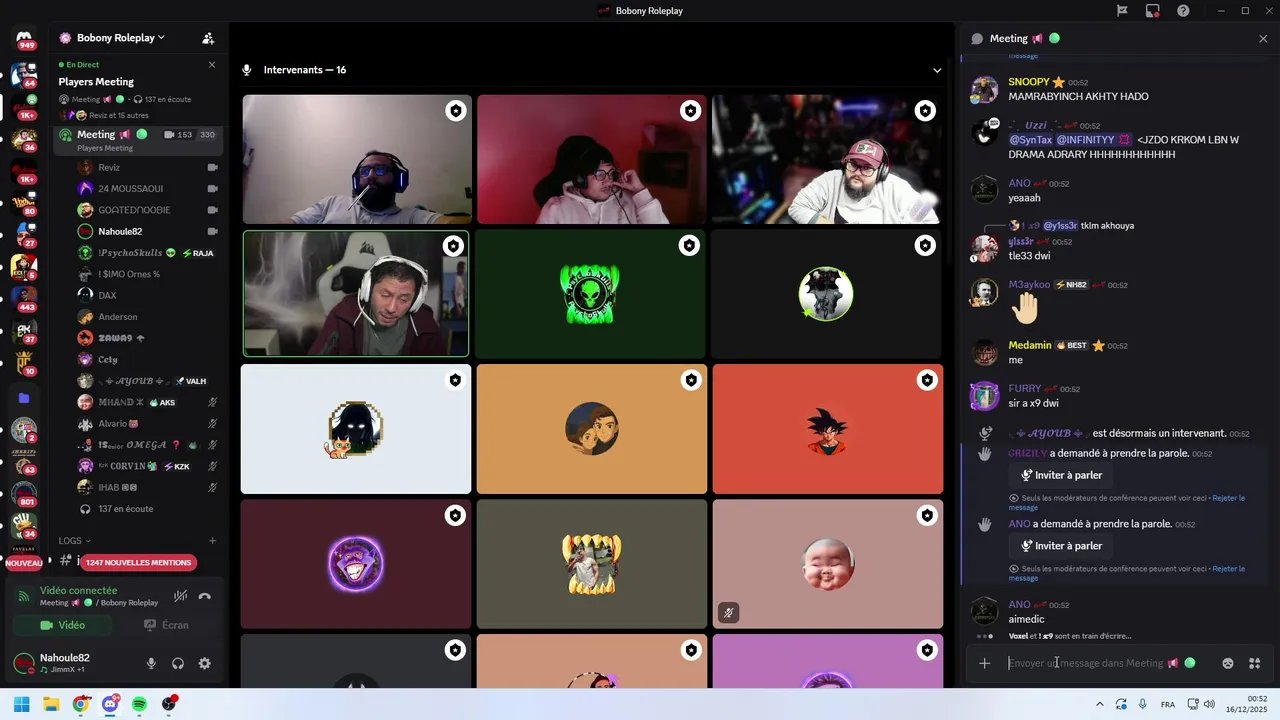1280x720 pixels.
Task: Invite ANO to speak
Action: point(1061,546)
